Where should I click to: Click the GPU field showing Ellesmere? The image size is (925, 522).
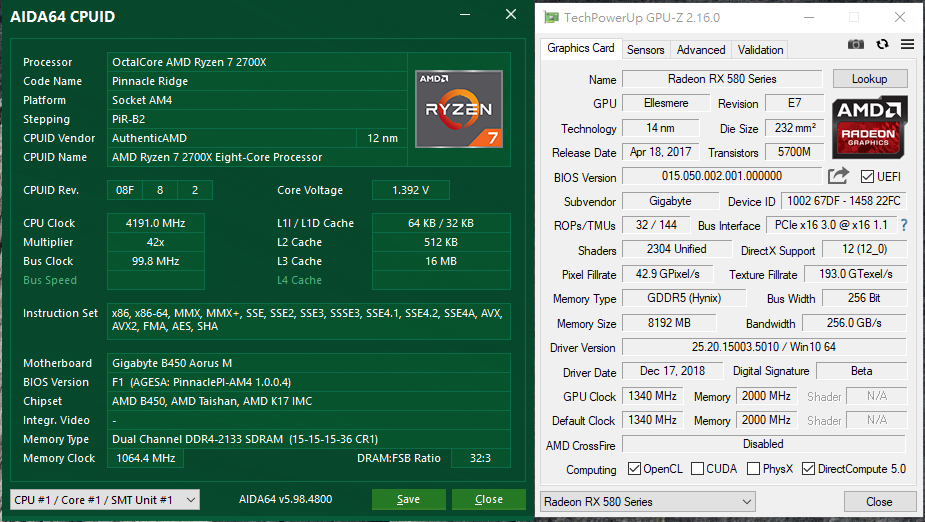[666, 103]
